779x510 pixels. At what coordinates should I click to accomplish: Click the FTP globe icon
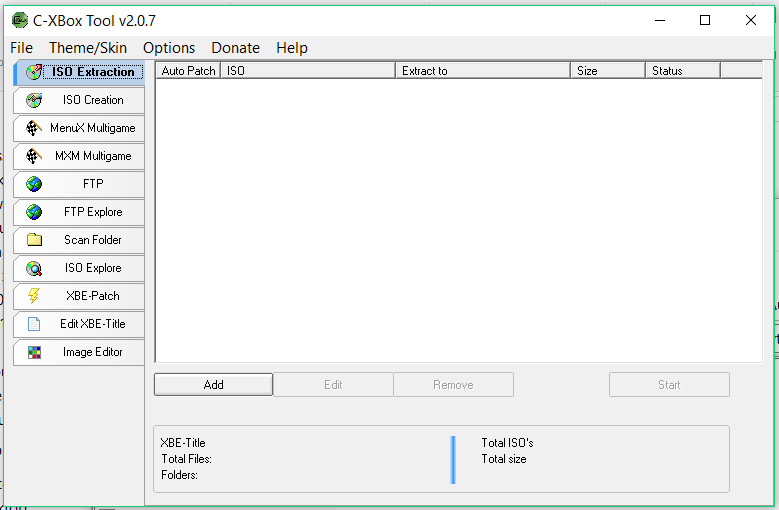34,184
